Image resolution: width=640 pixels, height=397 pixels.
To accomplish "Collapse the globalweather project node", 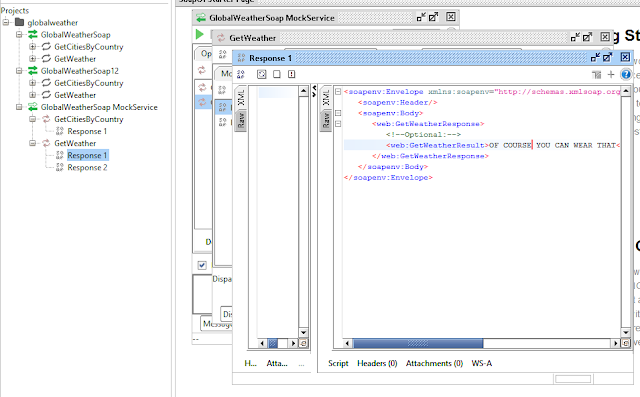I will tap(6, 22).
